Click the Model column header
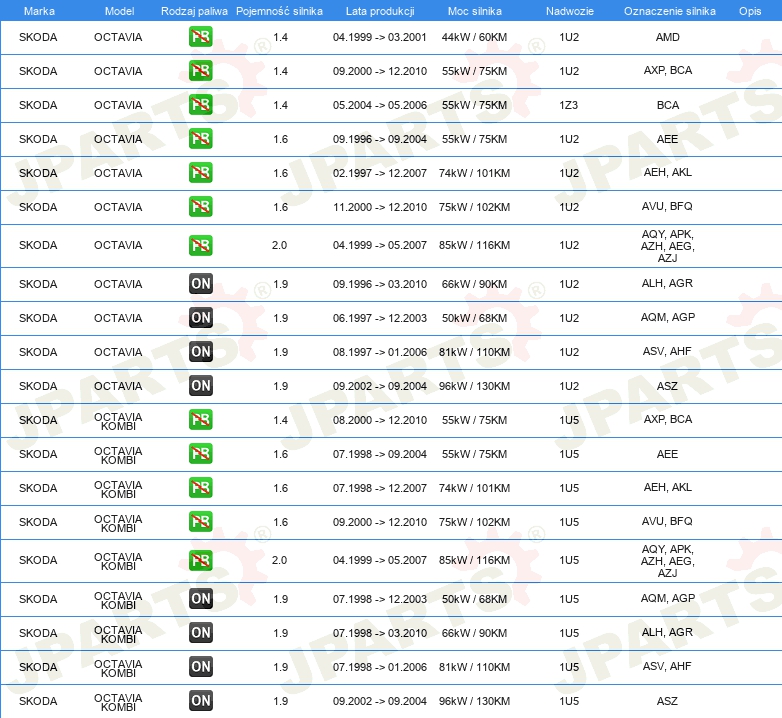Screen dimensions: 782x718 coord(119,11)
